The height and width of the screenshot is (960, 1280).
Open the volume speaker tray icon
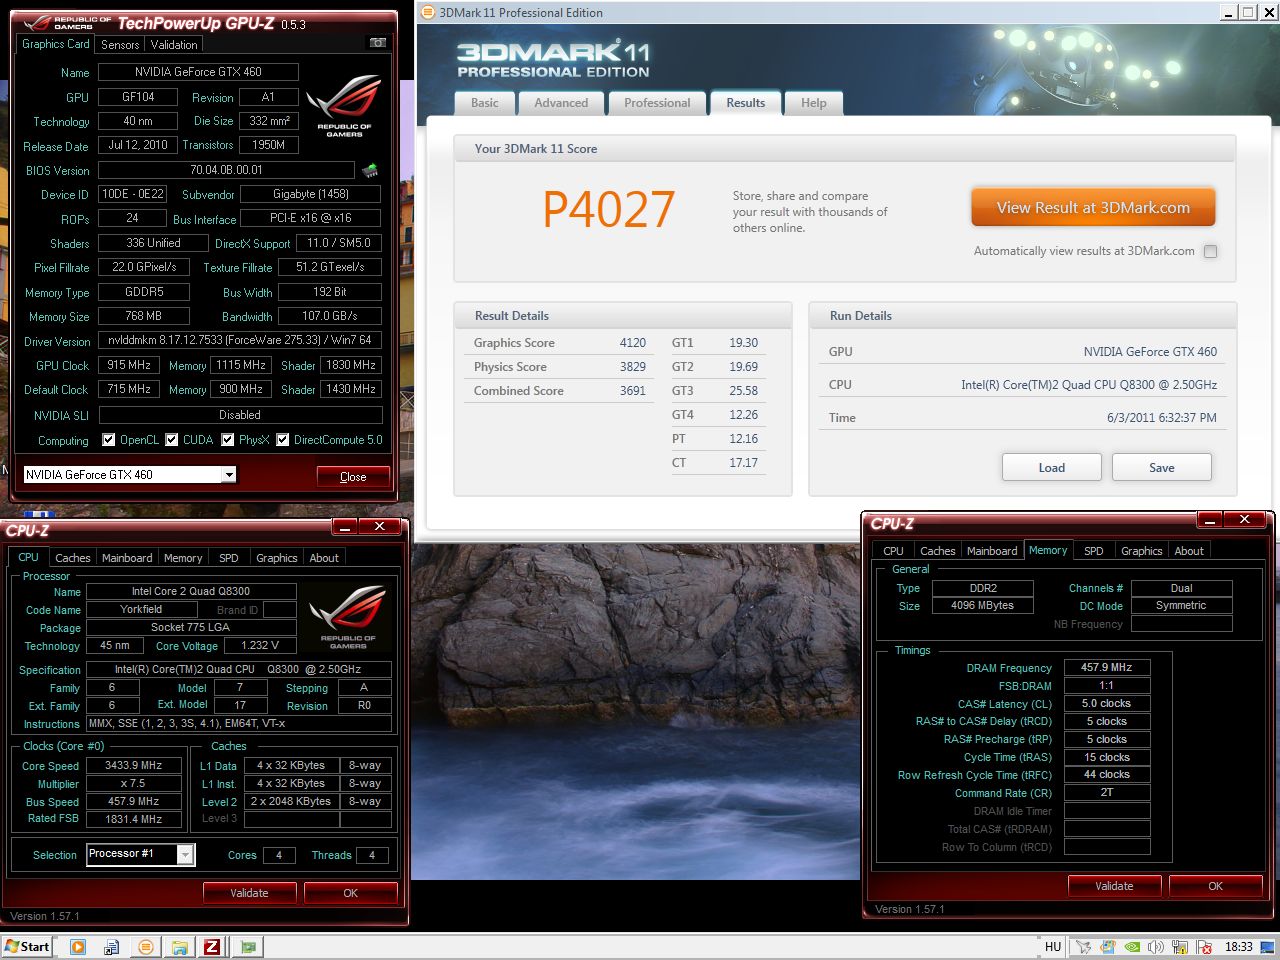point(1156,946)
